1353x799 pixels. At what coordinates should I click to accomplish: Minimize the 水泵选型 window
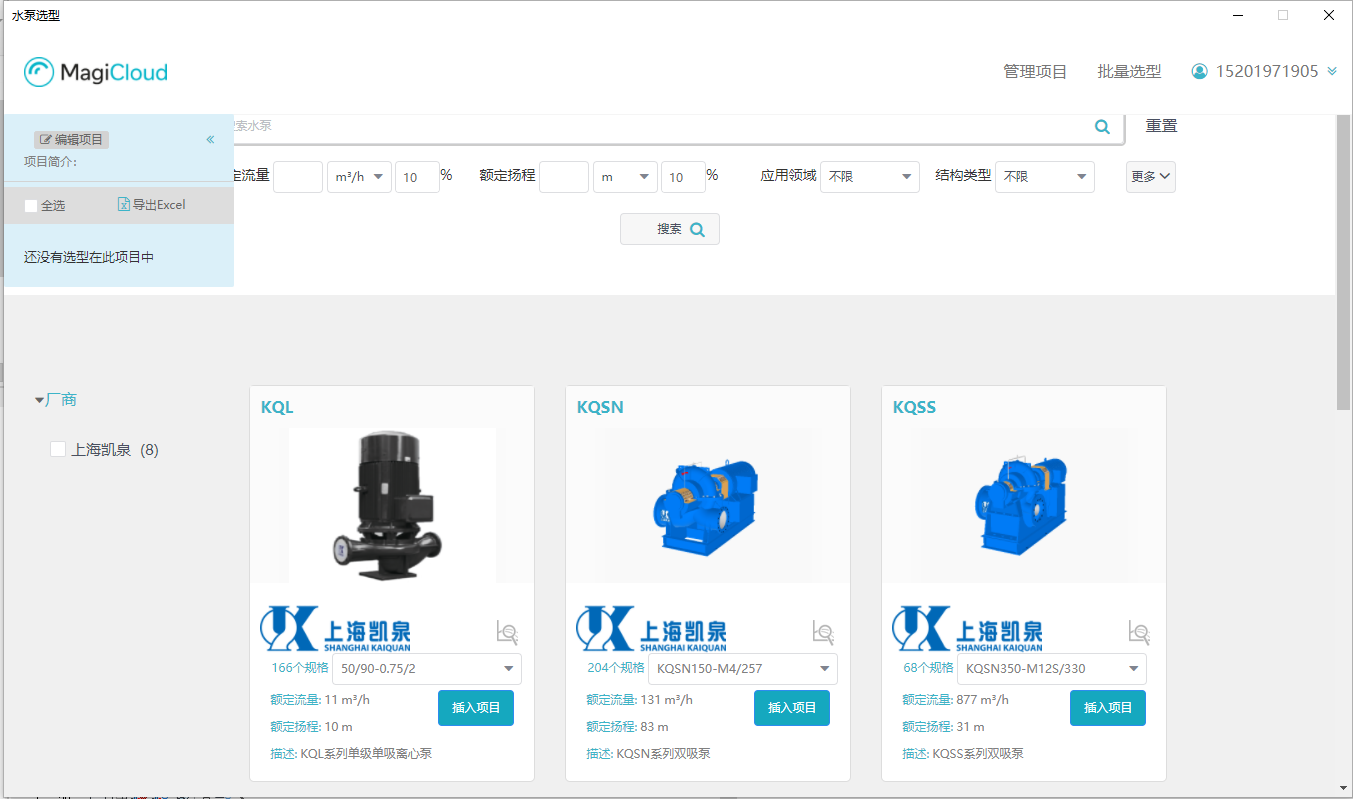(1238, 15)
